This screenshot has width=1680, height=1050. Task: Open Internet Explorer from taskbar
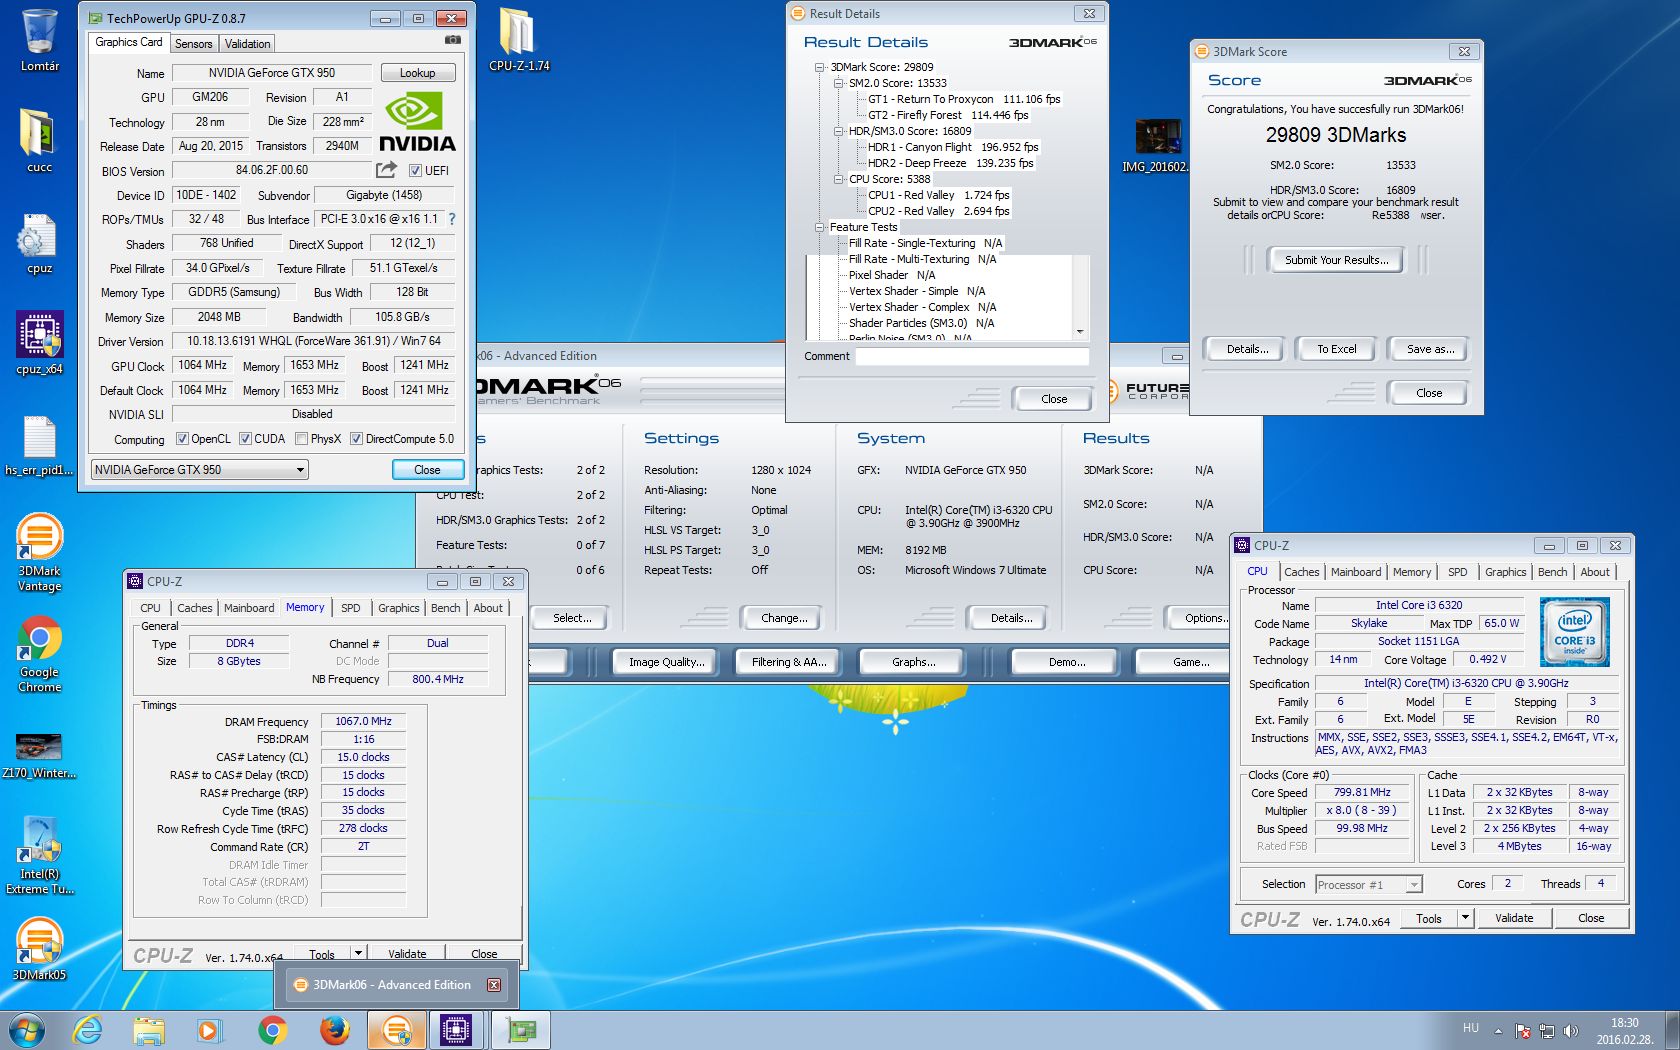point(88,1030)
